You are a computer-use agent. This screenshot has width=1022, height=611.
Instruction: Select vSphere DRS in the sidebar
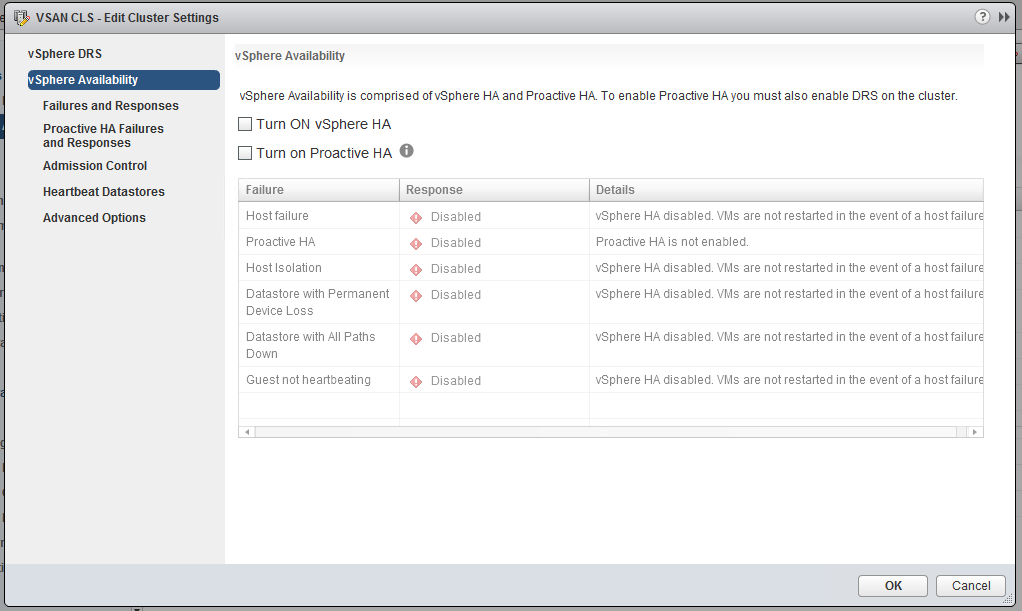point(65,53)
